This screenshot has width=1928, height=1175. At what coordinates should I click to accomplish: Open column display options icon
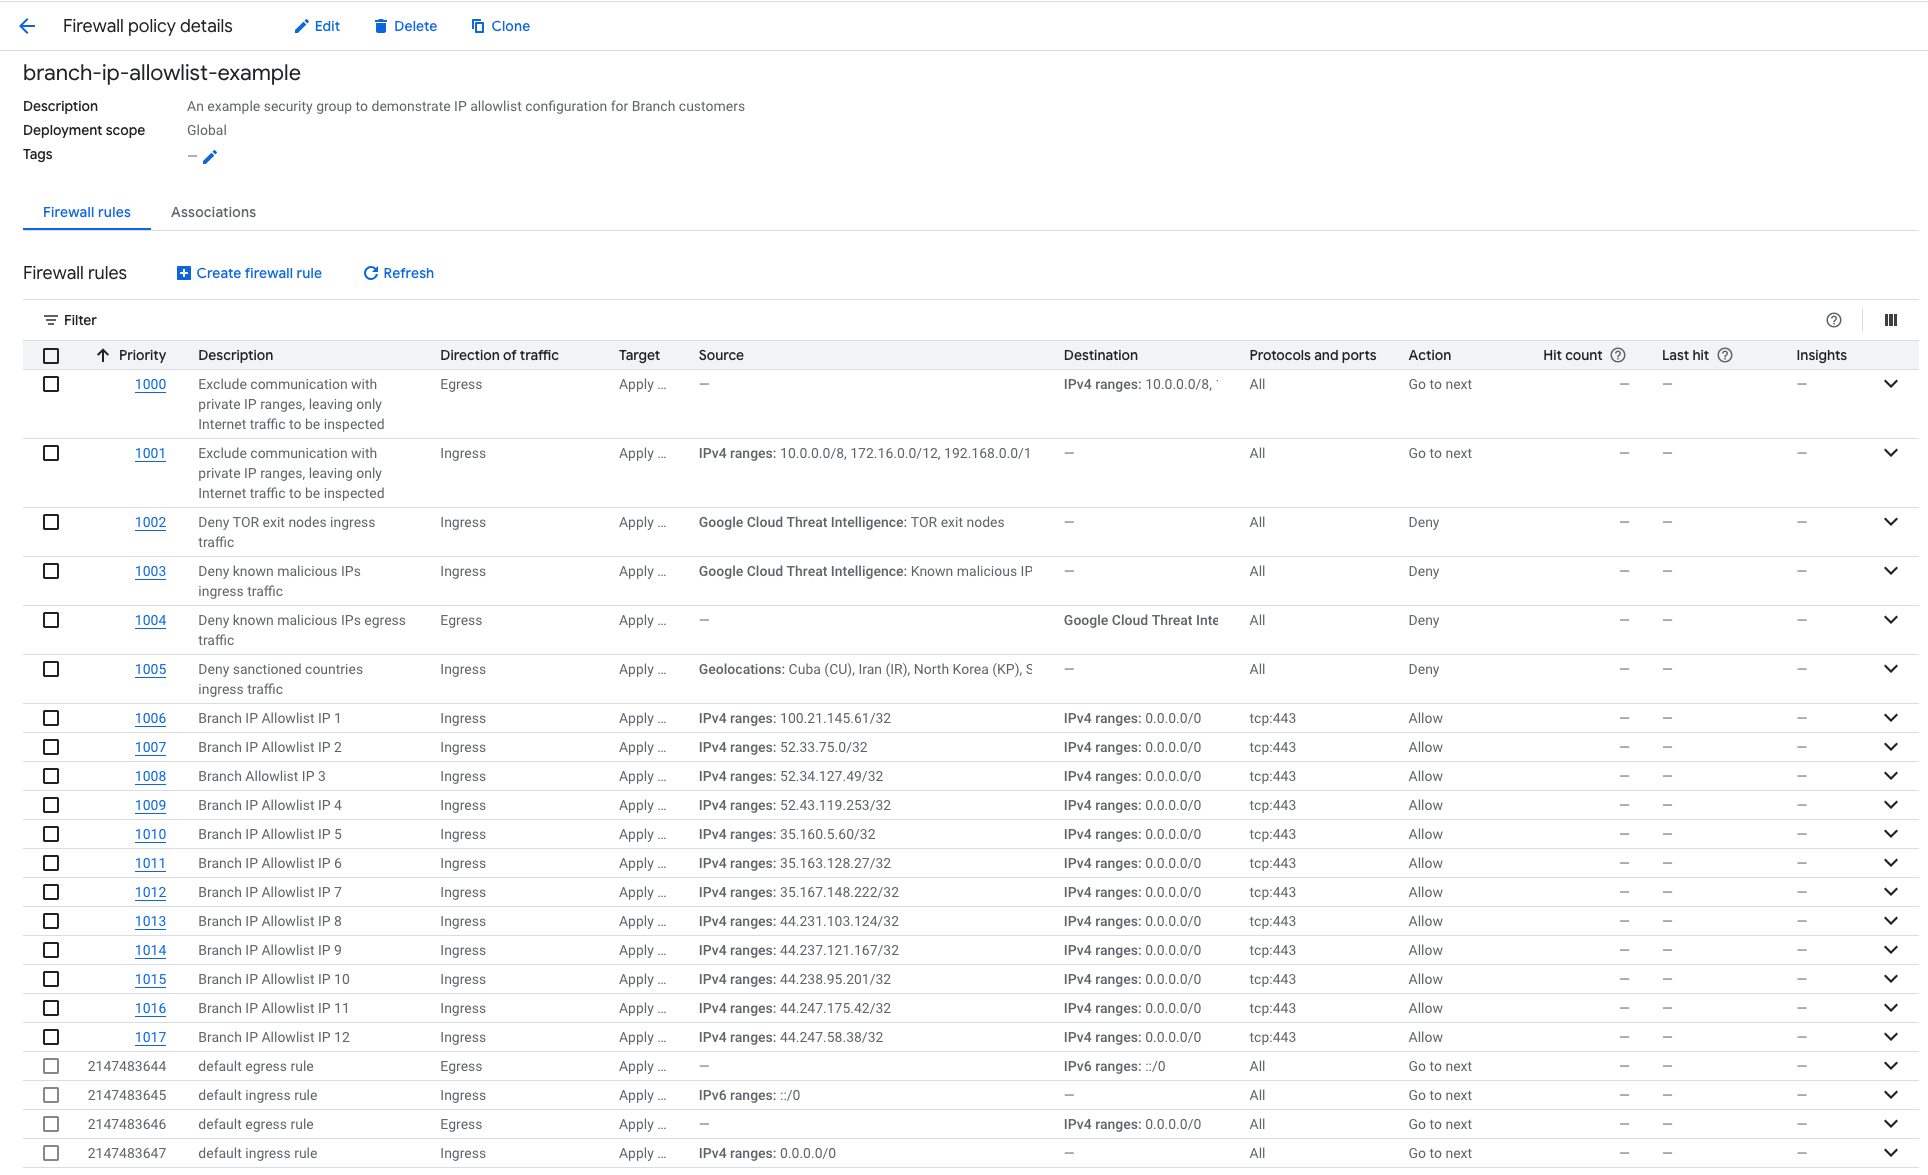1891,320
